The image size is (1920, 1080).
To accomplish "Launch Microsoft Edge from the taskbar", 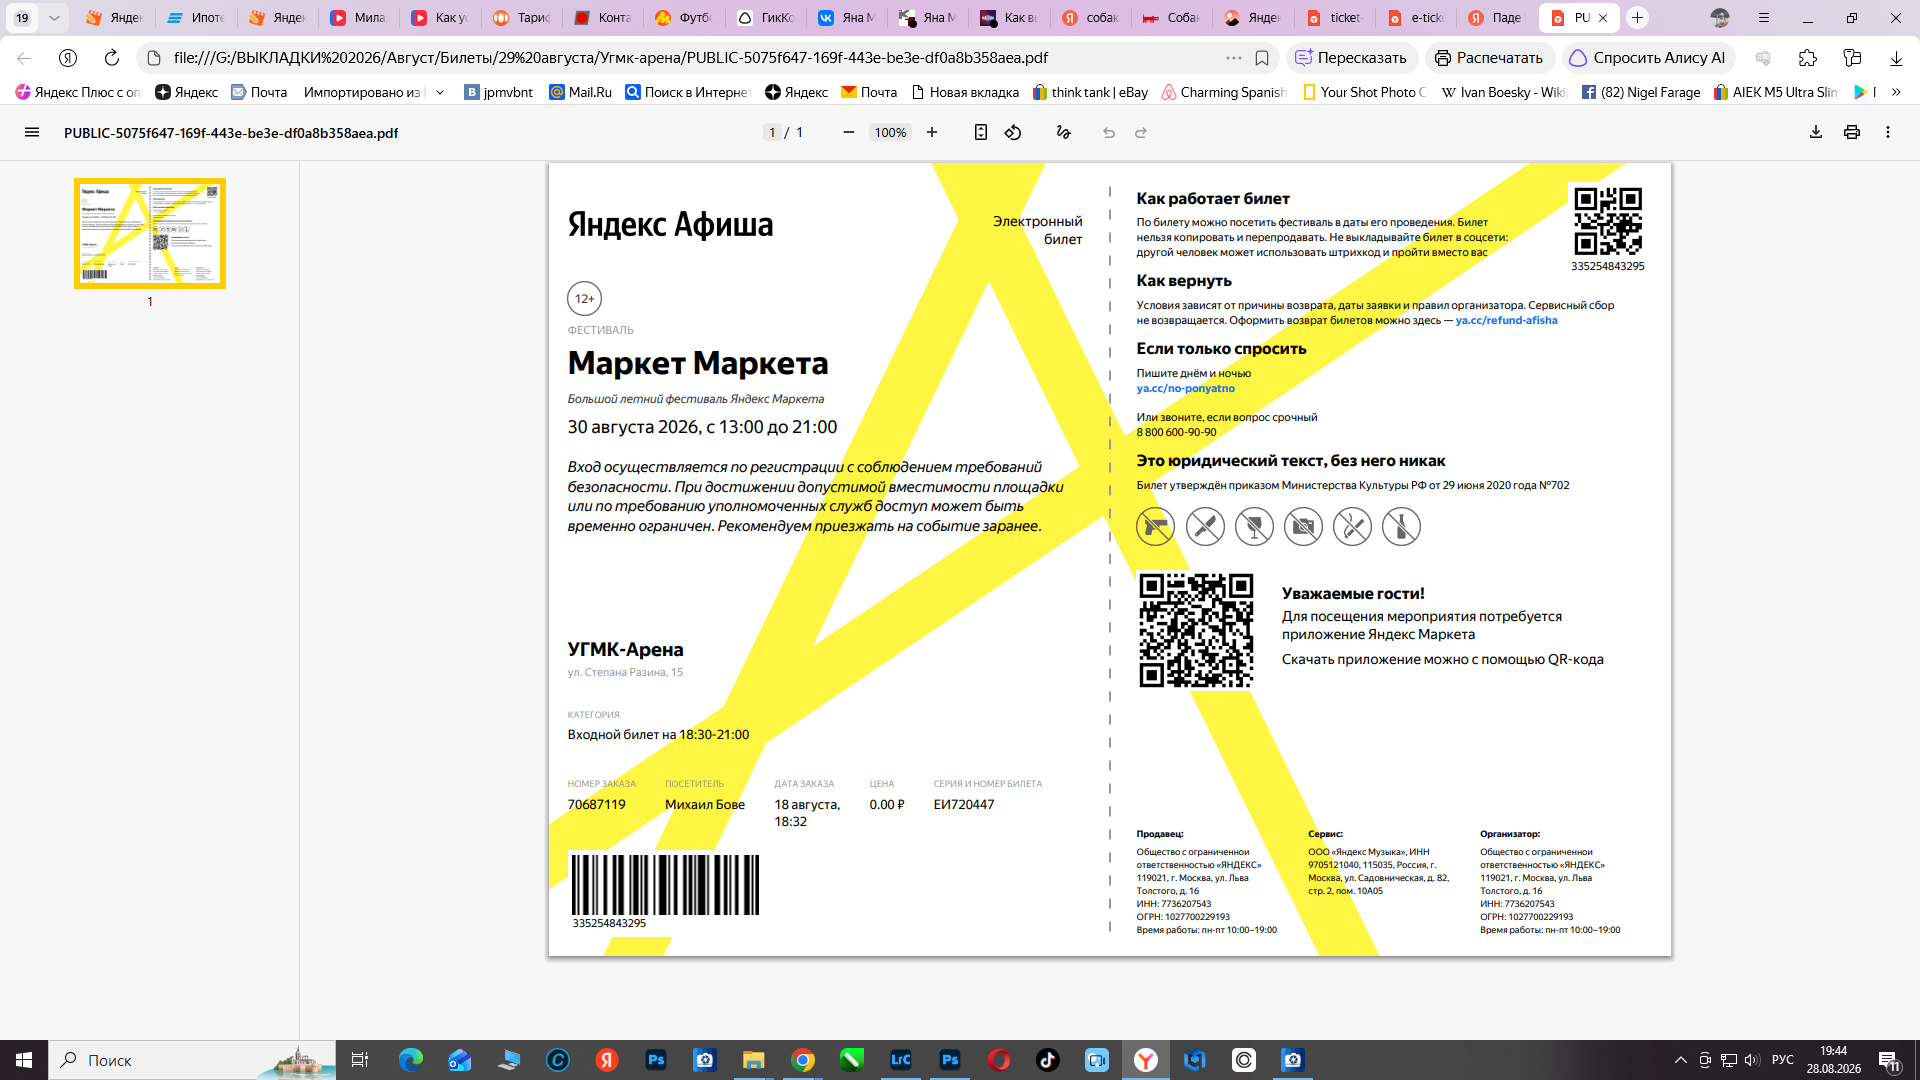I will point(411,1060).
